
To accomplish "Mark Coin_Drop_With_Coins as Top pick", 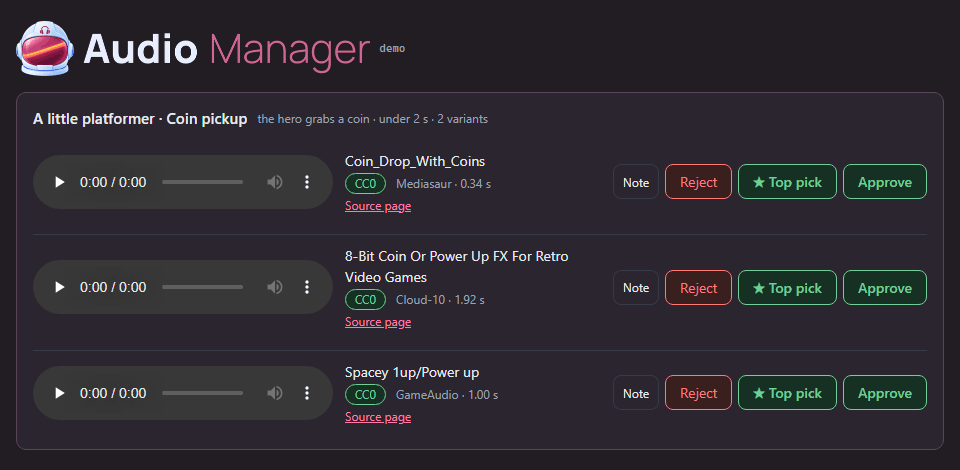I will (x=787, y=182).
